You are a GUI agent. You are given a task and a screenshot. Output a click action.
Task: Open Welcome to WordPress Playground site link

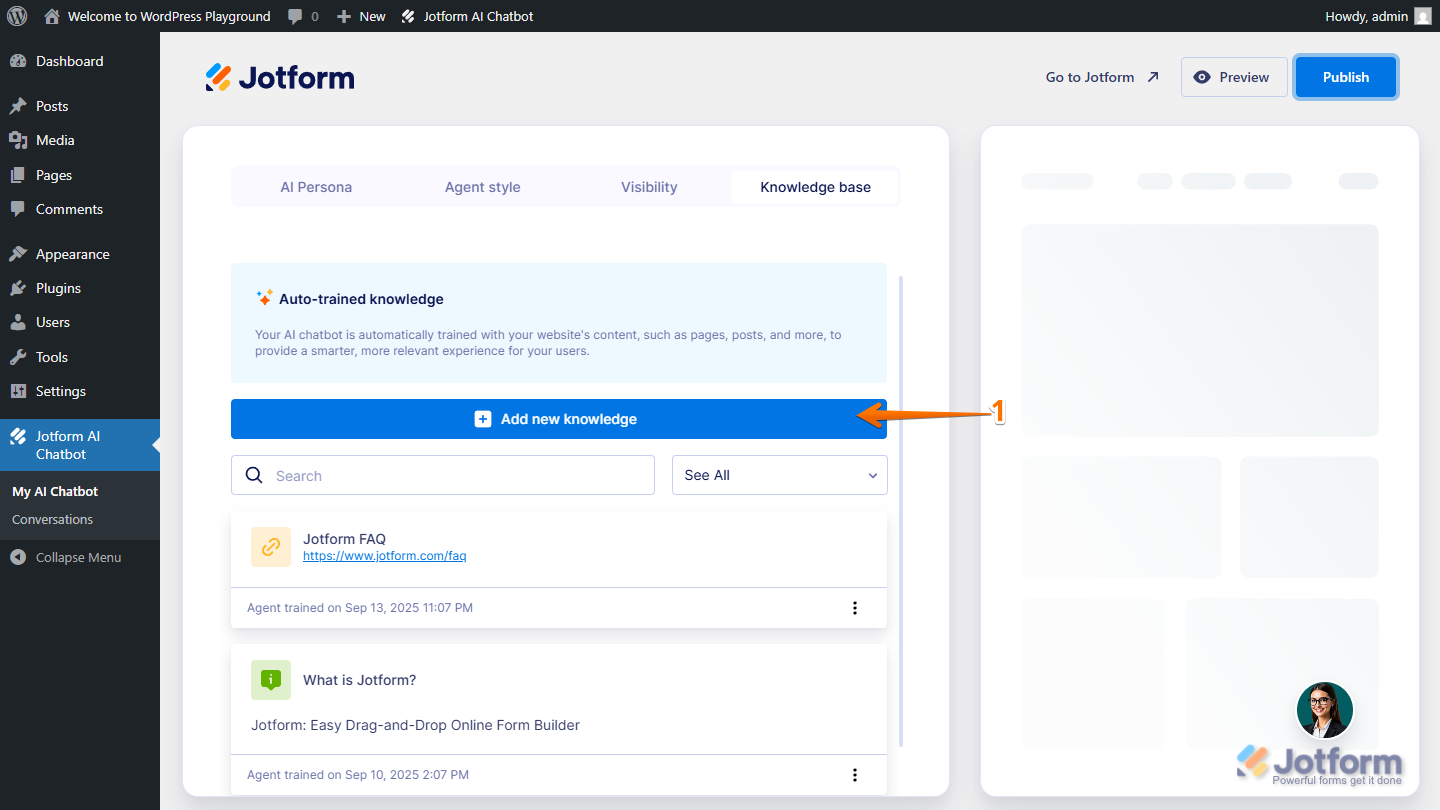point(157,16)
